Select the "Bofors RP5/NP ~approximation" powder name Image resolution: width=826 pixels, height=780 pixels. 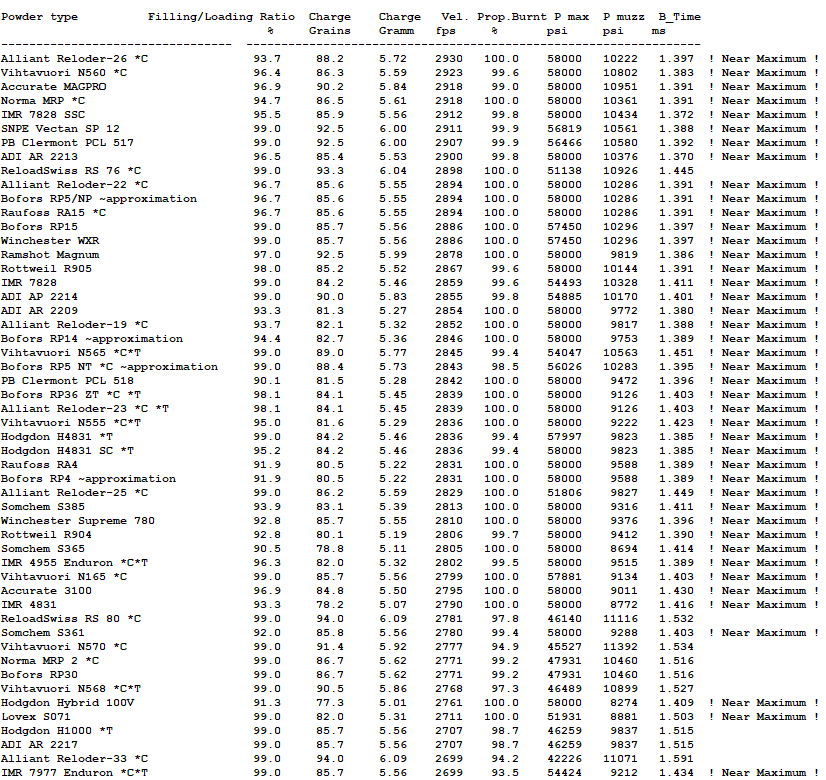[x=99, y=199]
